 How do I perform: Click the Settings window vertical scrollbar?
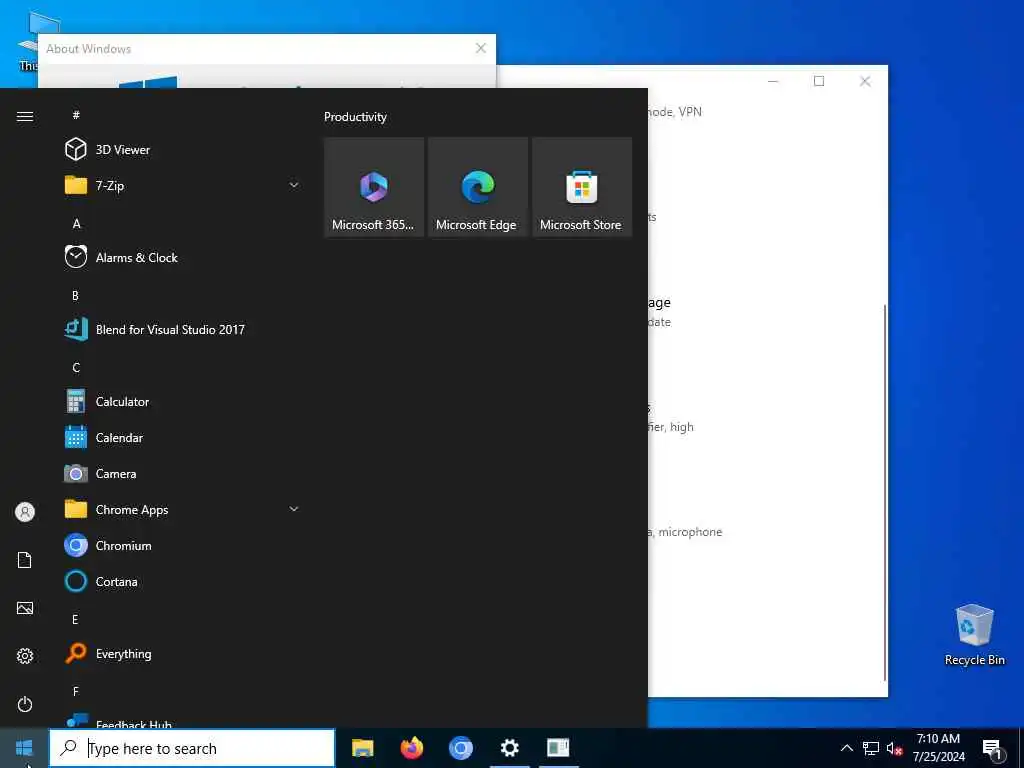point(885,491)
